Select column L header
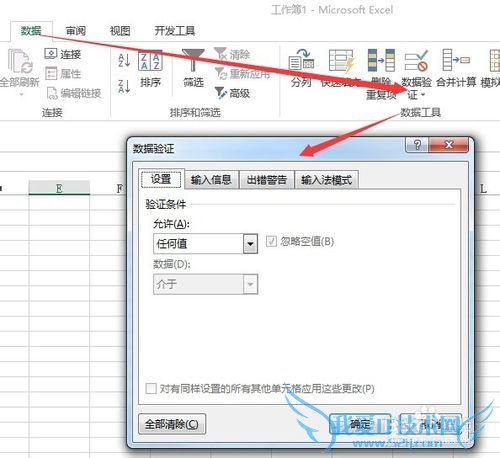 (x=483, y=189)
